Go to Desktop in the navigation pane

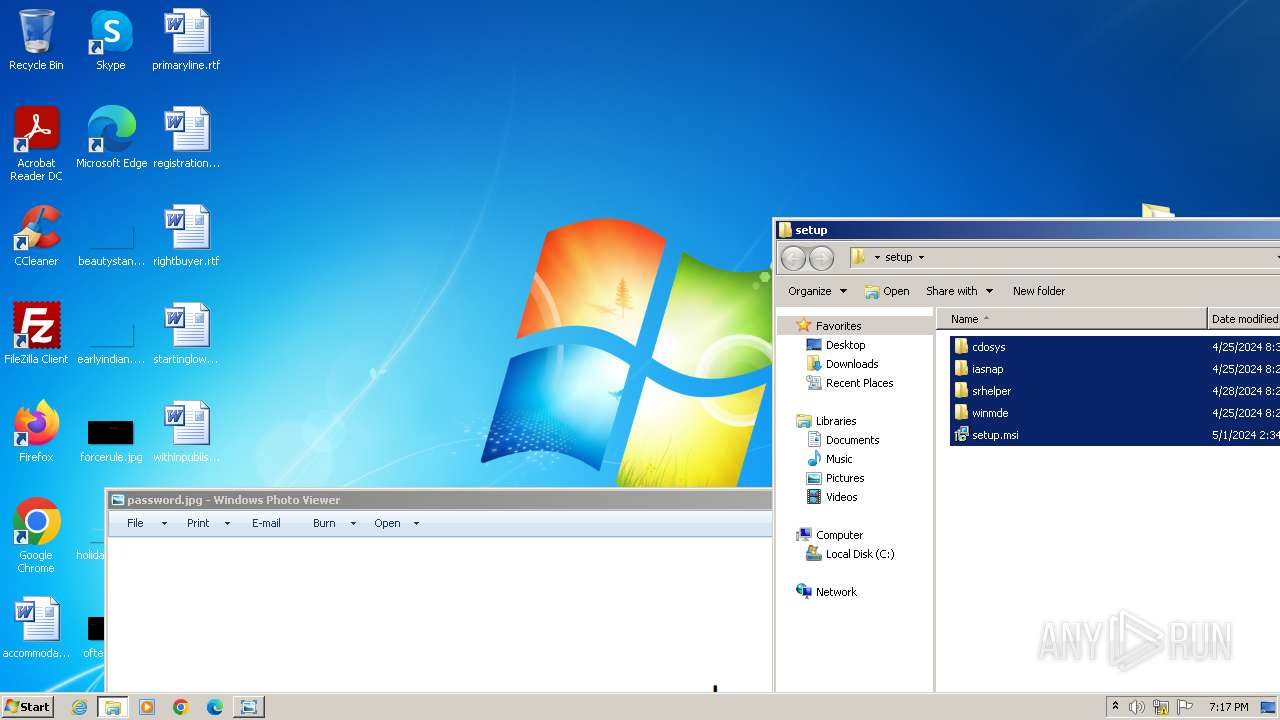pyautogui.click(x=845, y=345)
